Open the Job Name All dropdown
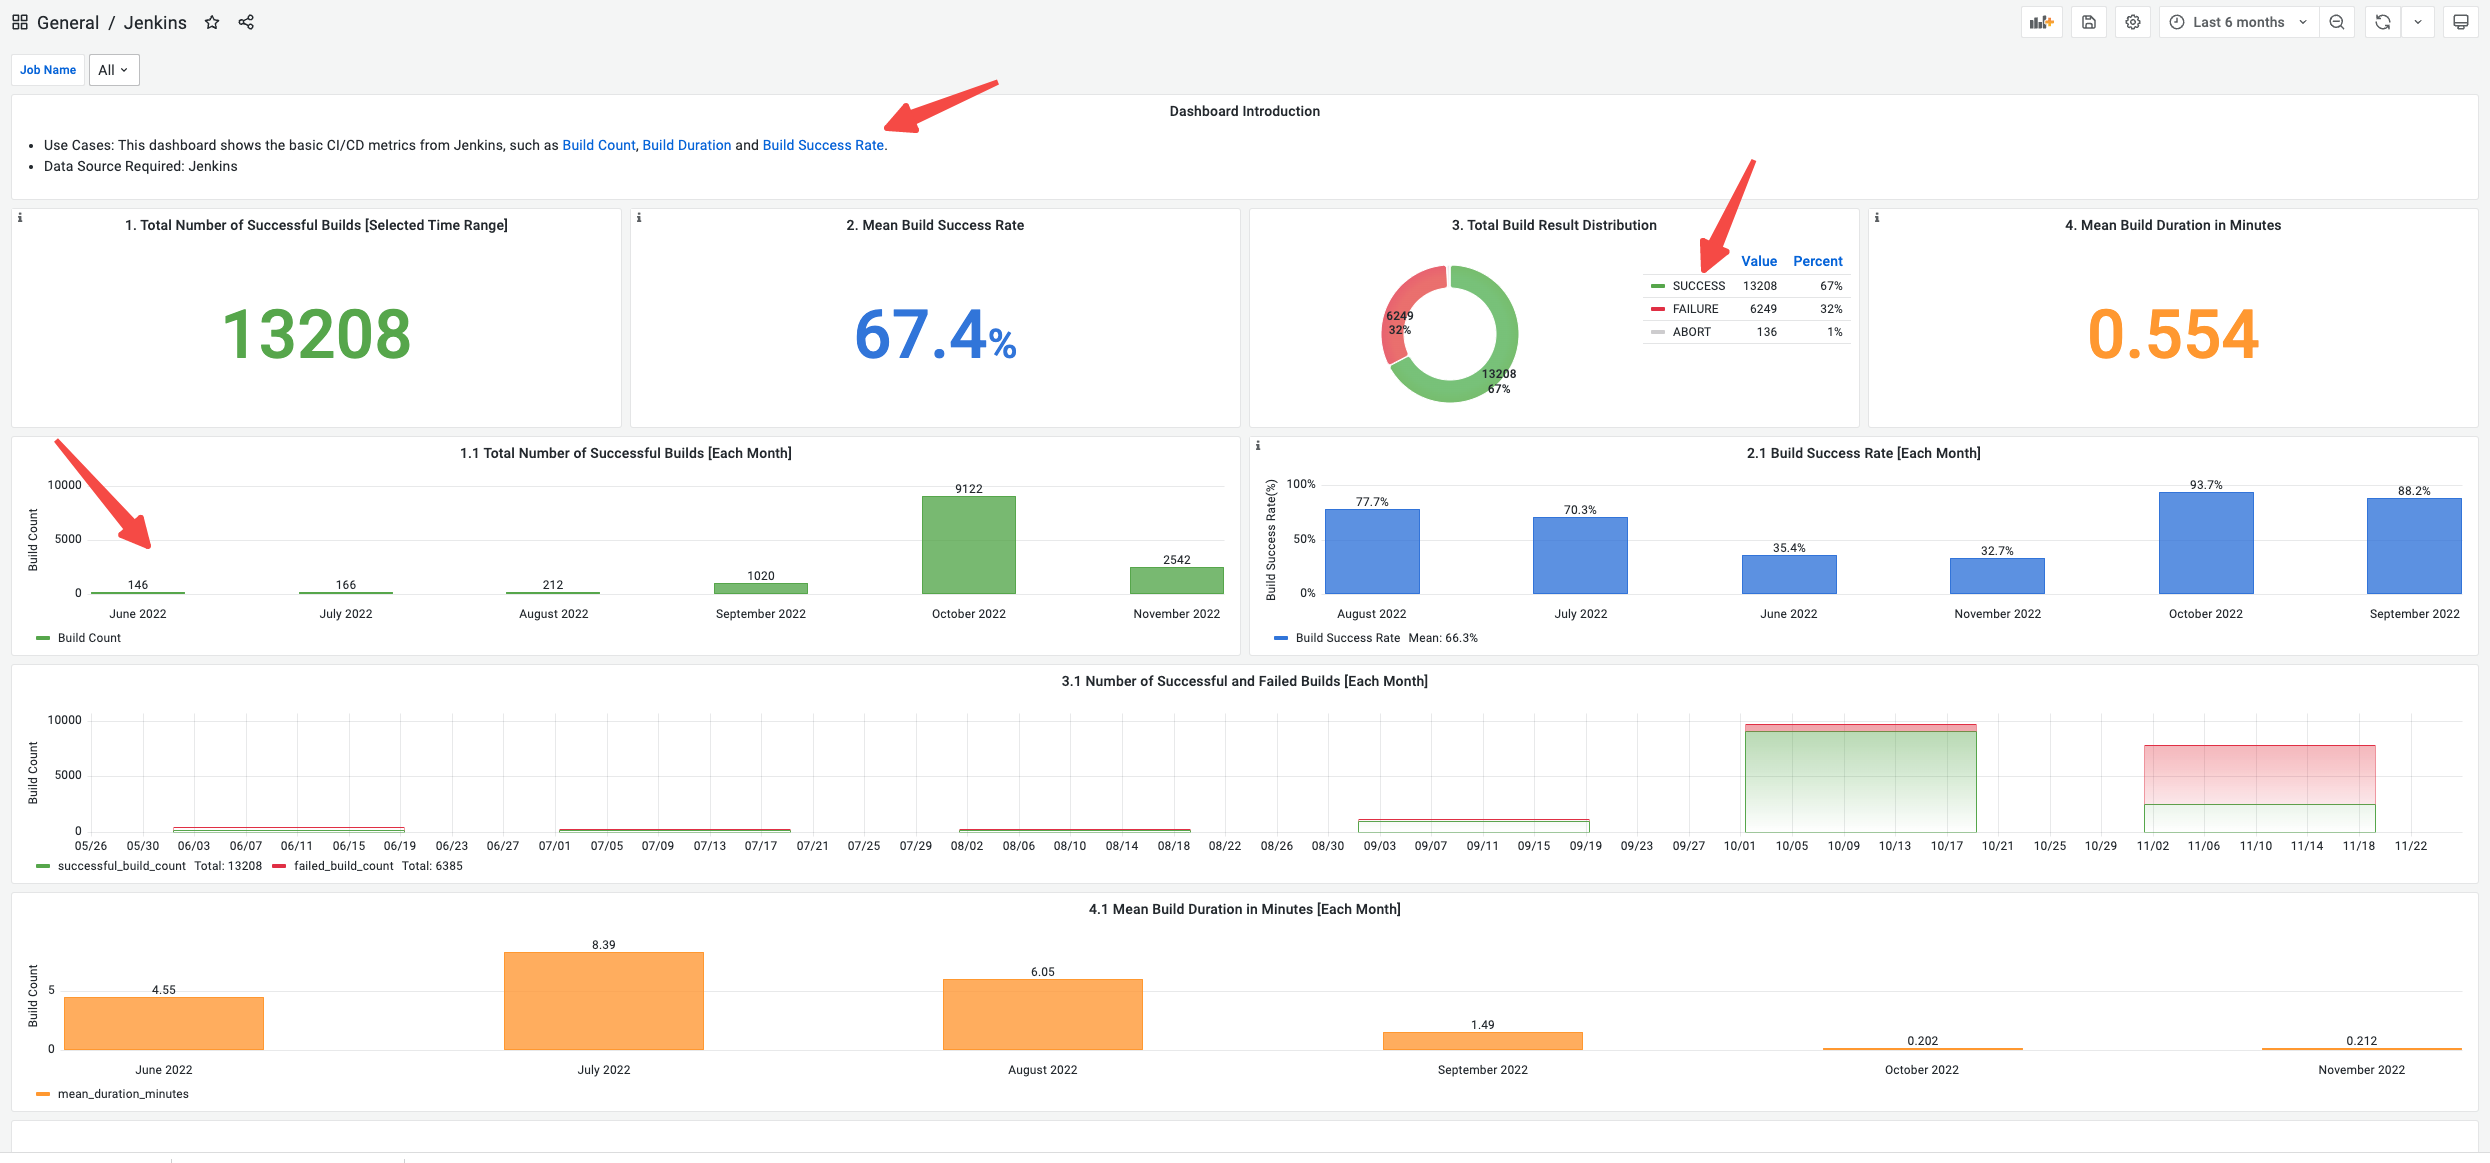The image size is (2490, 1163). pyautogui.click(x=114, y=70)
